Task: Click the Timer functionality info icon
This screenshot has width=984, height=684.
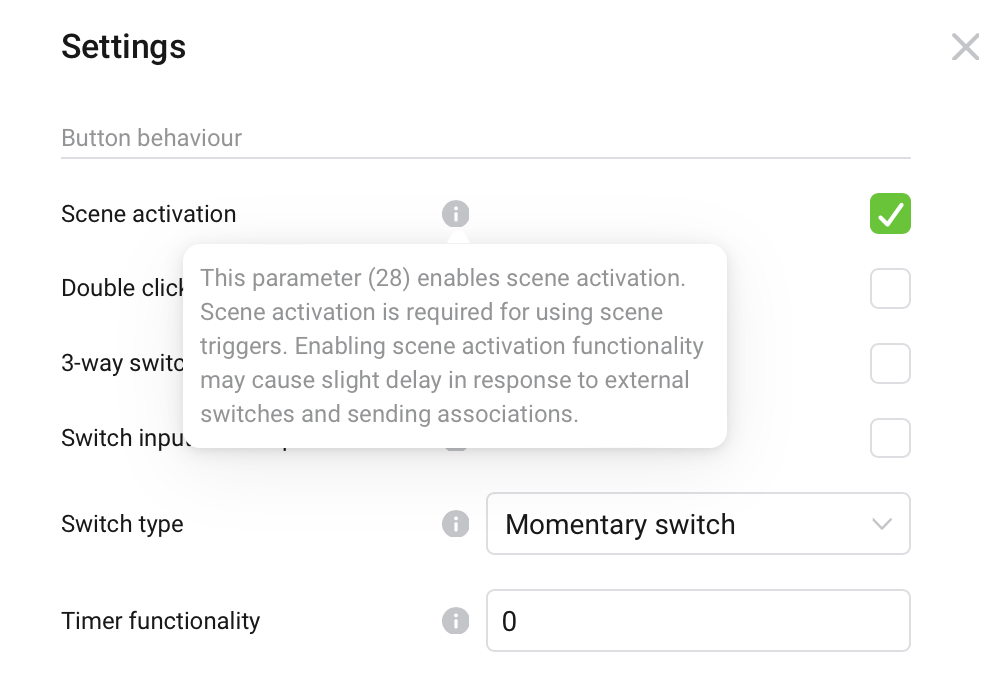Action: (x=455, y=621)
